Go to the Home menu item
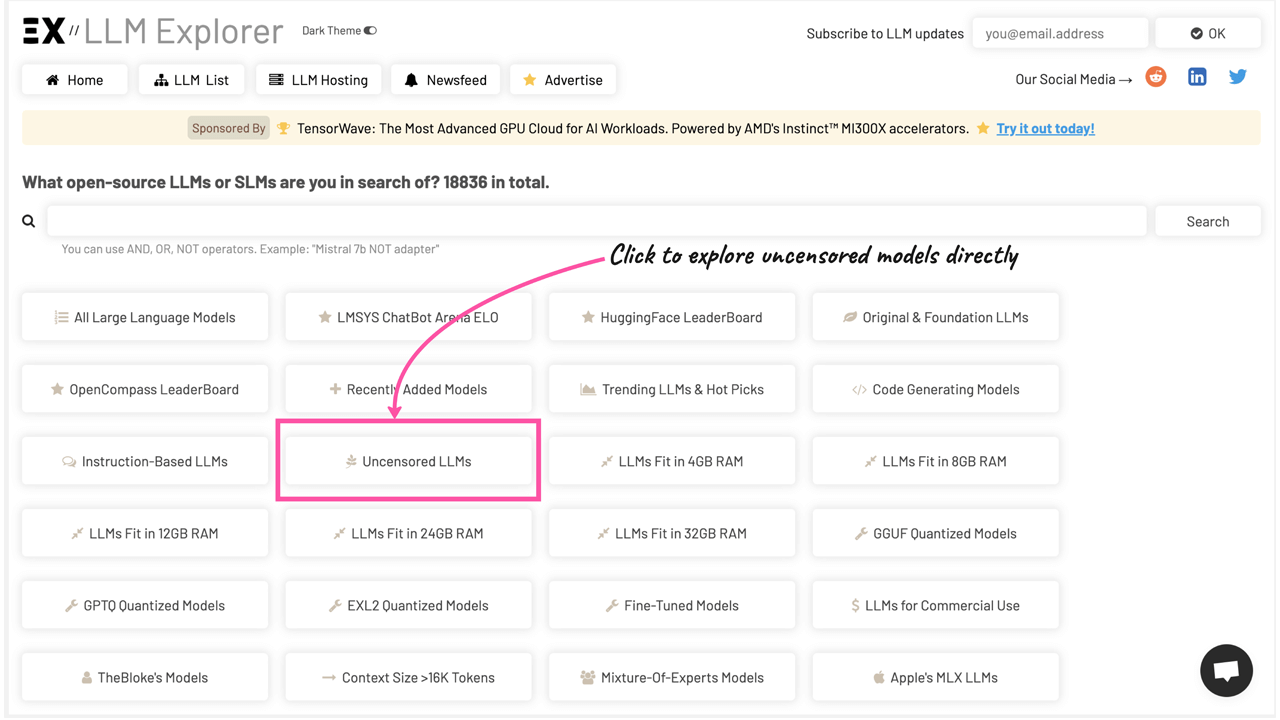Image resolution: width=1280 pixels, height=720 pixels. point(75,80)
